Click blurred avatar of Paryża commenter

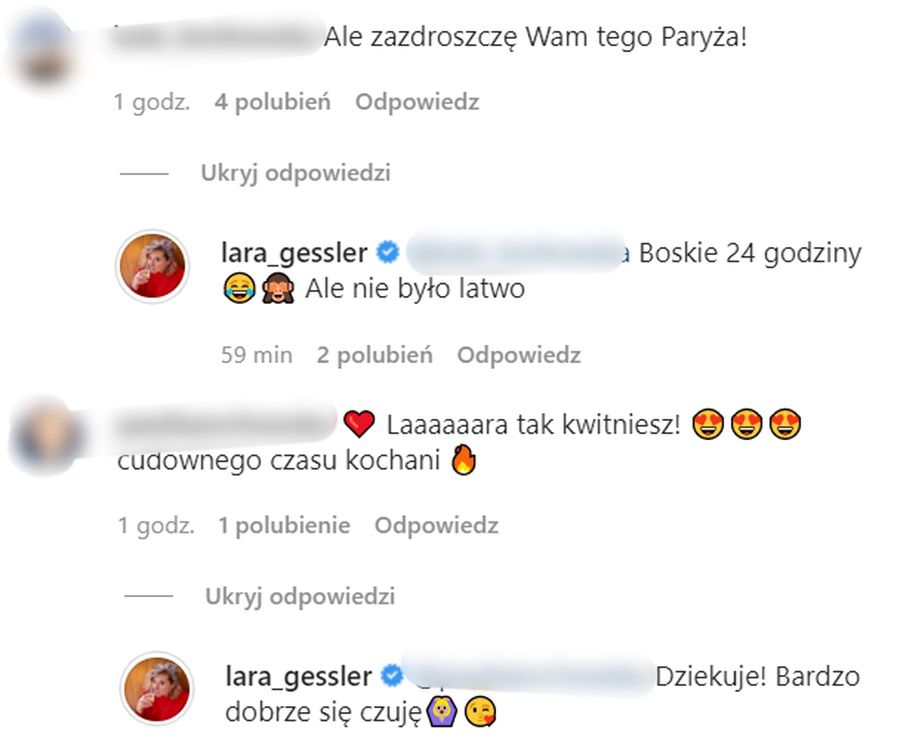(41, 52)
